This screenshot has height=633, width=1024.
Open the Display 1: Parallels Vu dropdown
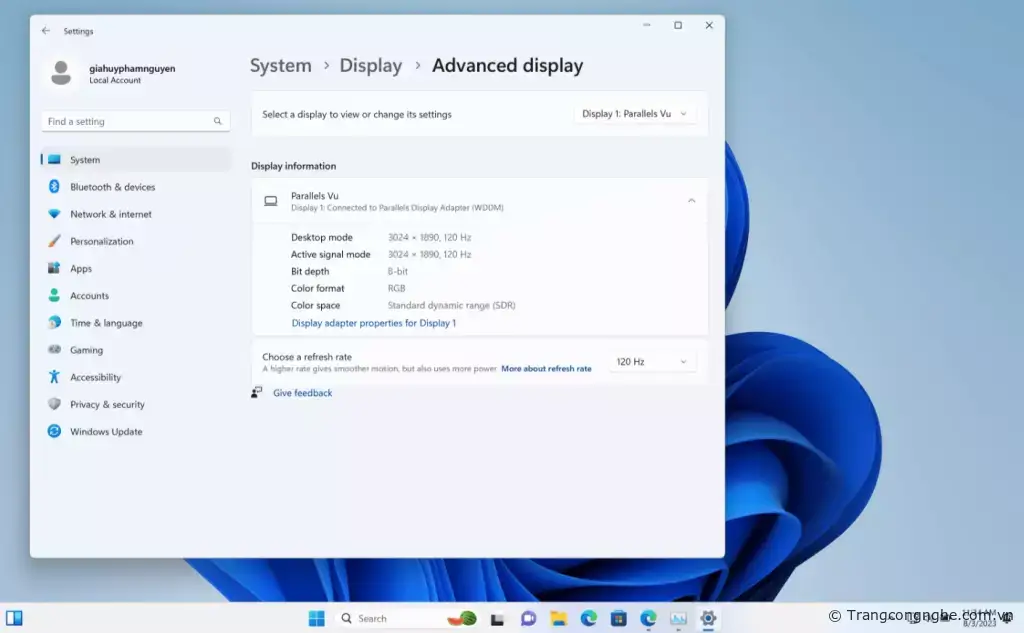click(635, 114)
